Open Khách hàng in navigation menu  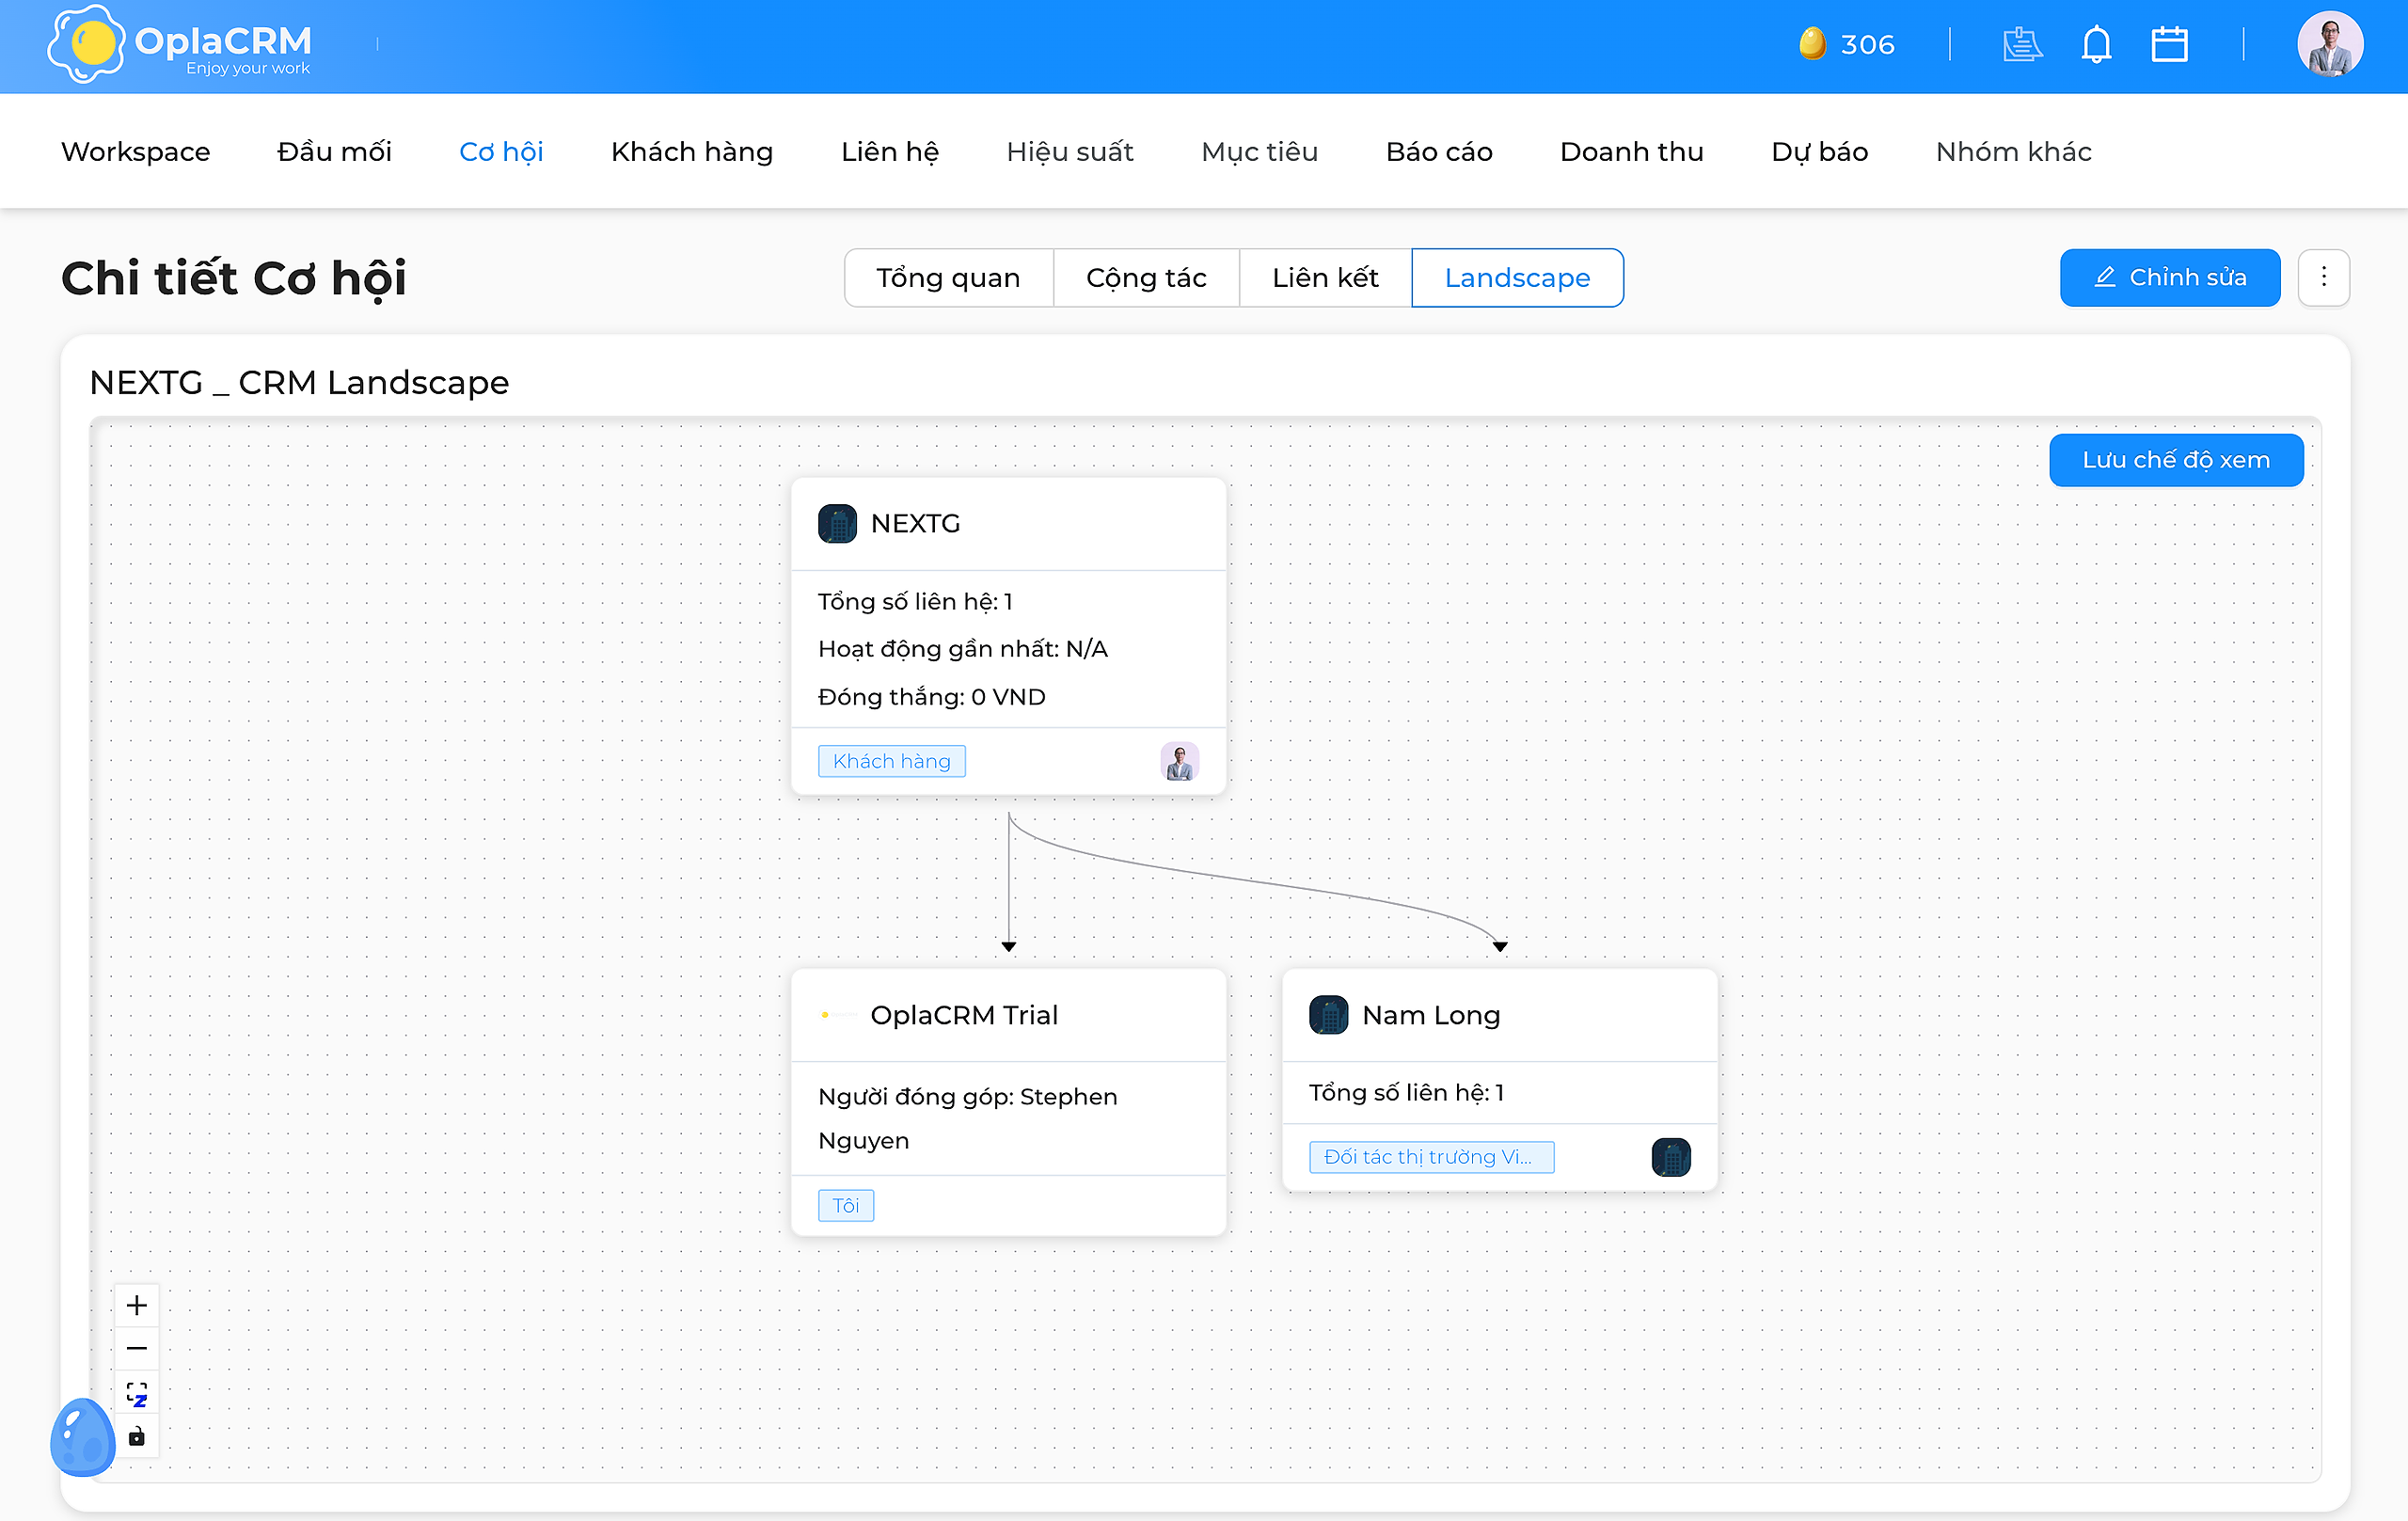692,152
